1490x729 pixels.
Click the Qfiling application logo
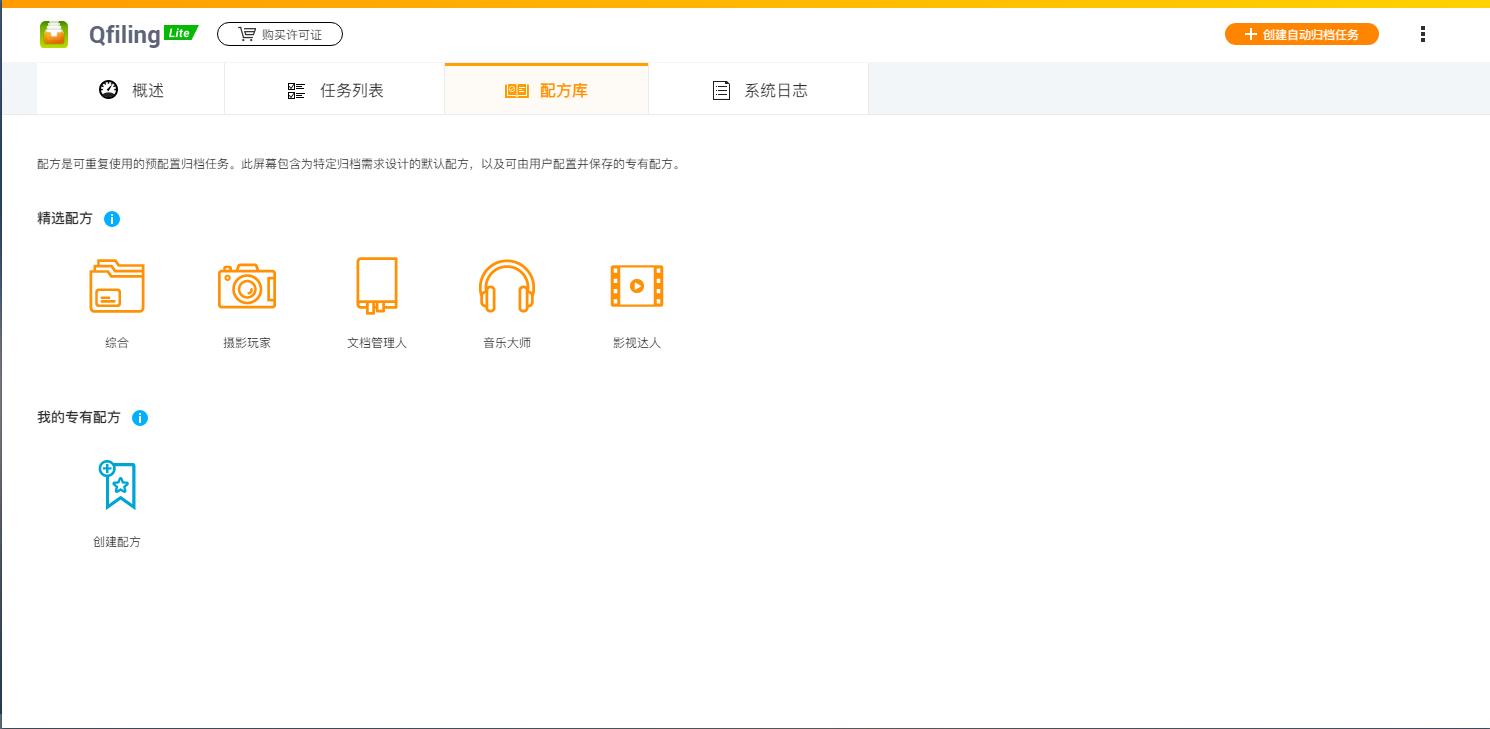[54, 33]
